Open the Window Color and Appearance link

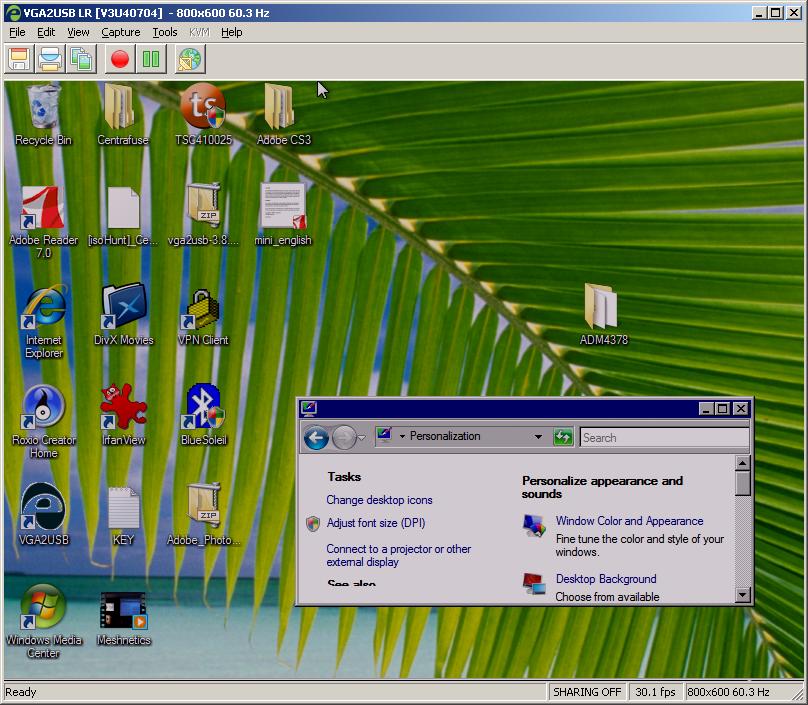(629, 521)
